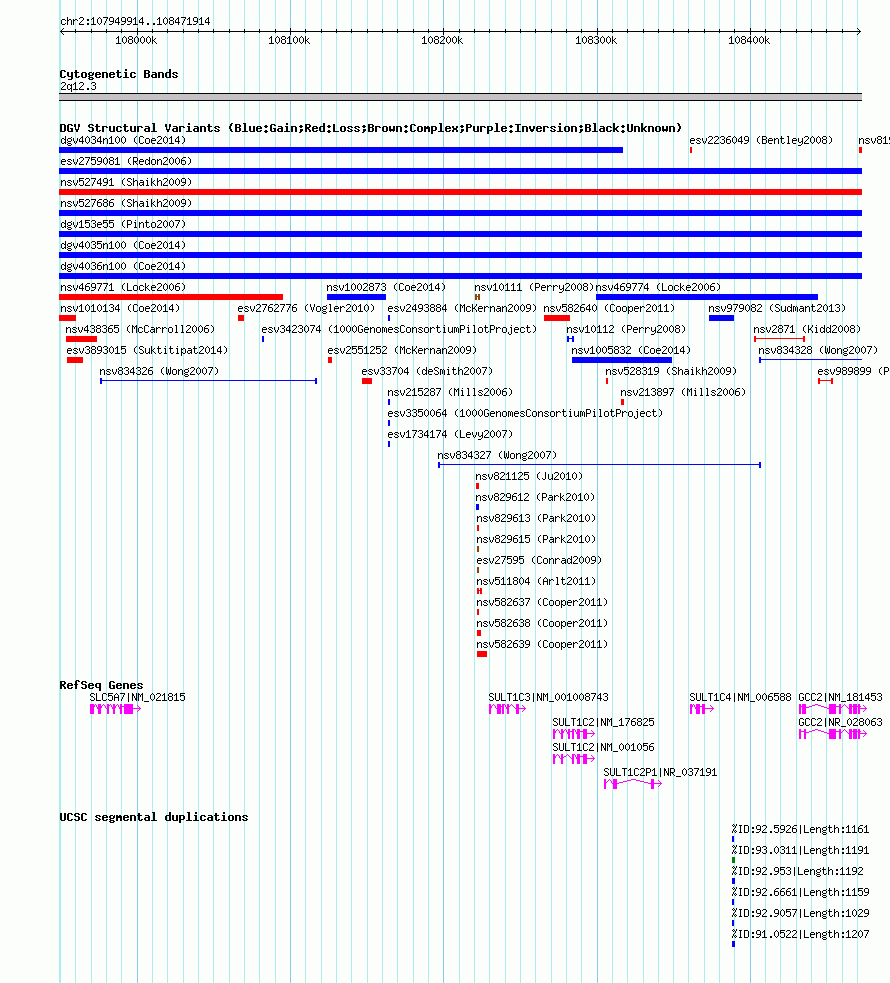Screen dimensions: 890x983
Task: Click the nsv469771 (Locke2006) red loss bar
Action: [x=171, y=297]
